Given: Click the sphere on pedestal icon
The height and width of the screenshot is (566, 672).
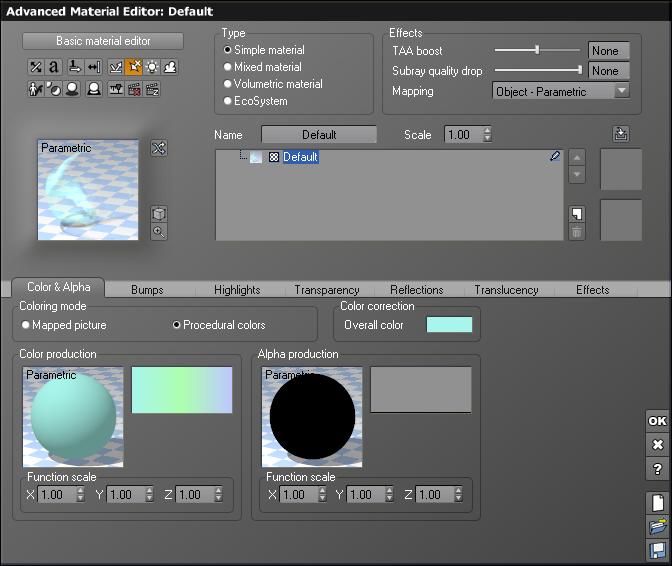Looking at the screenshot, I should [93, 89].
